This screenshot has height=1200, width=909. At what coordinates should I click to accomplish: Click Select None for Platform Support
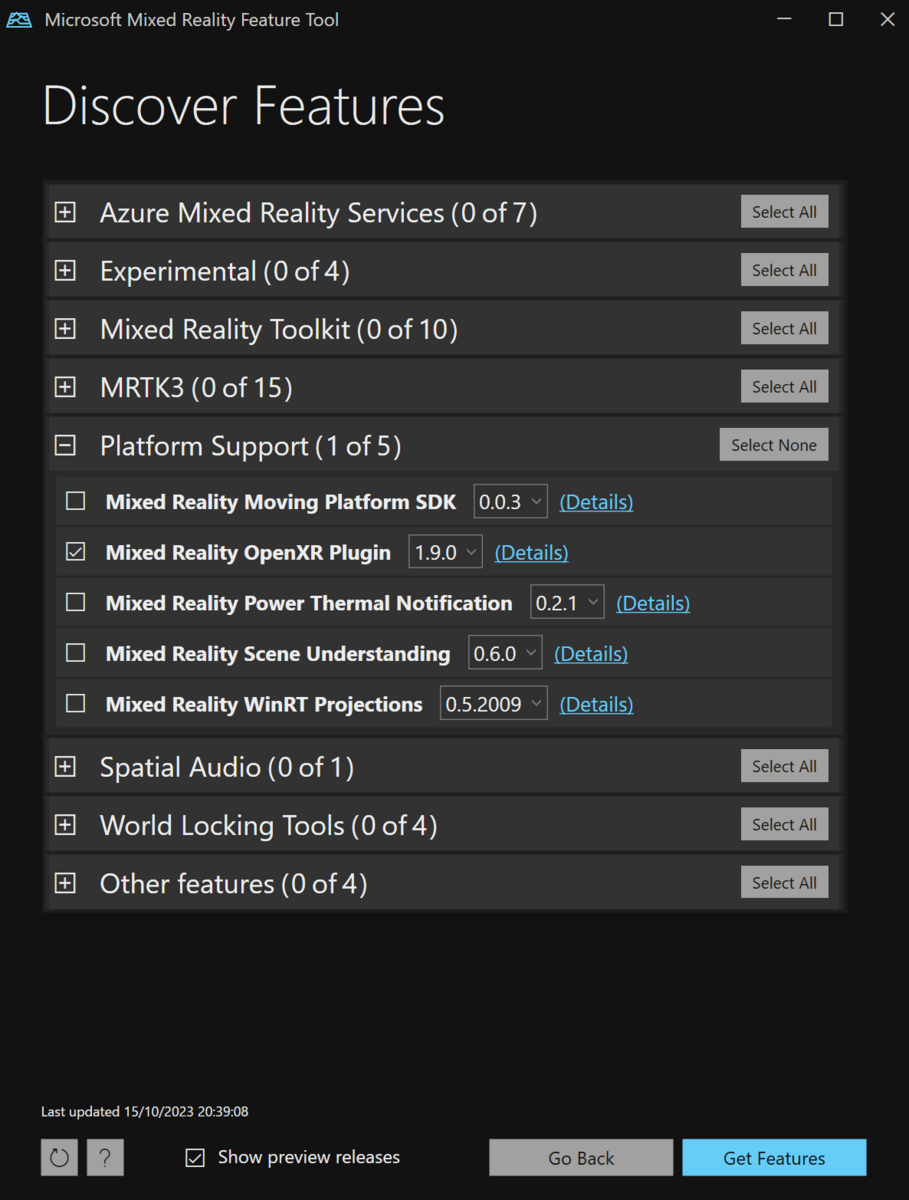[774, 445]
